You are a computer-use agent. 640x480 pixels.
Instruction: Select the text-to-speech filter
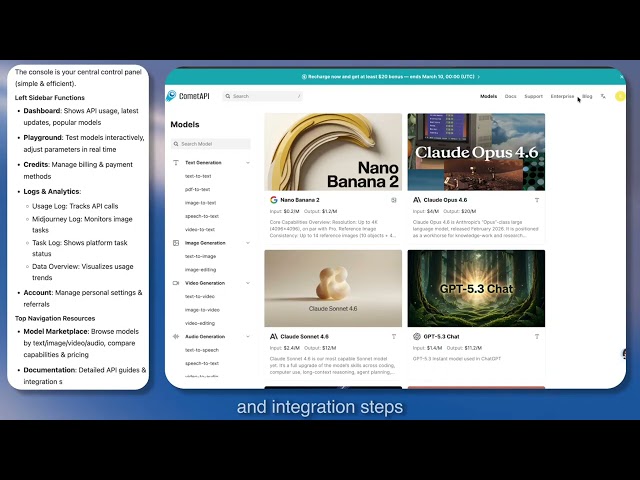[x=202, y=350]
